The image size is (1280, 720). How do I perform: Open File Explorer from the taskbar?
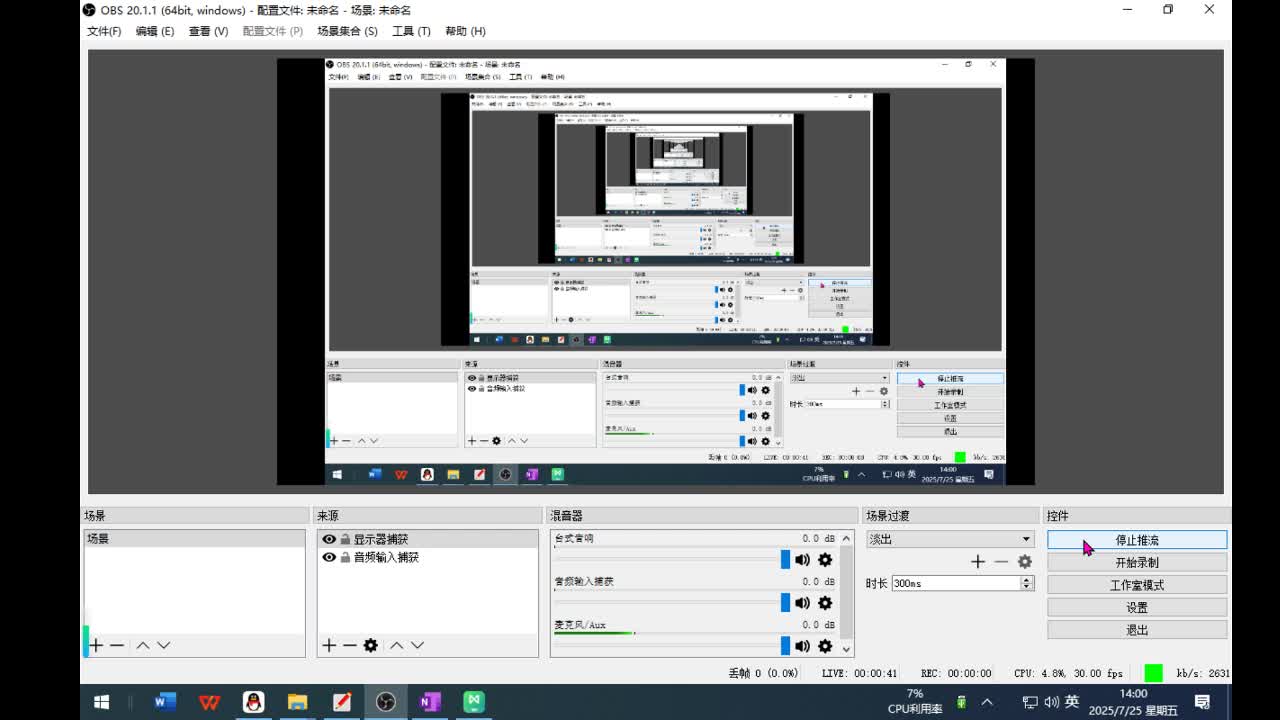pos(298,702)
